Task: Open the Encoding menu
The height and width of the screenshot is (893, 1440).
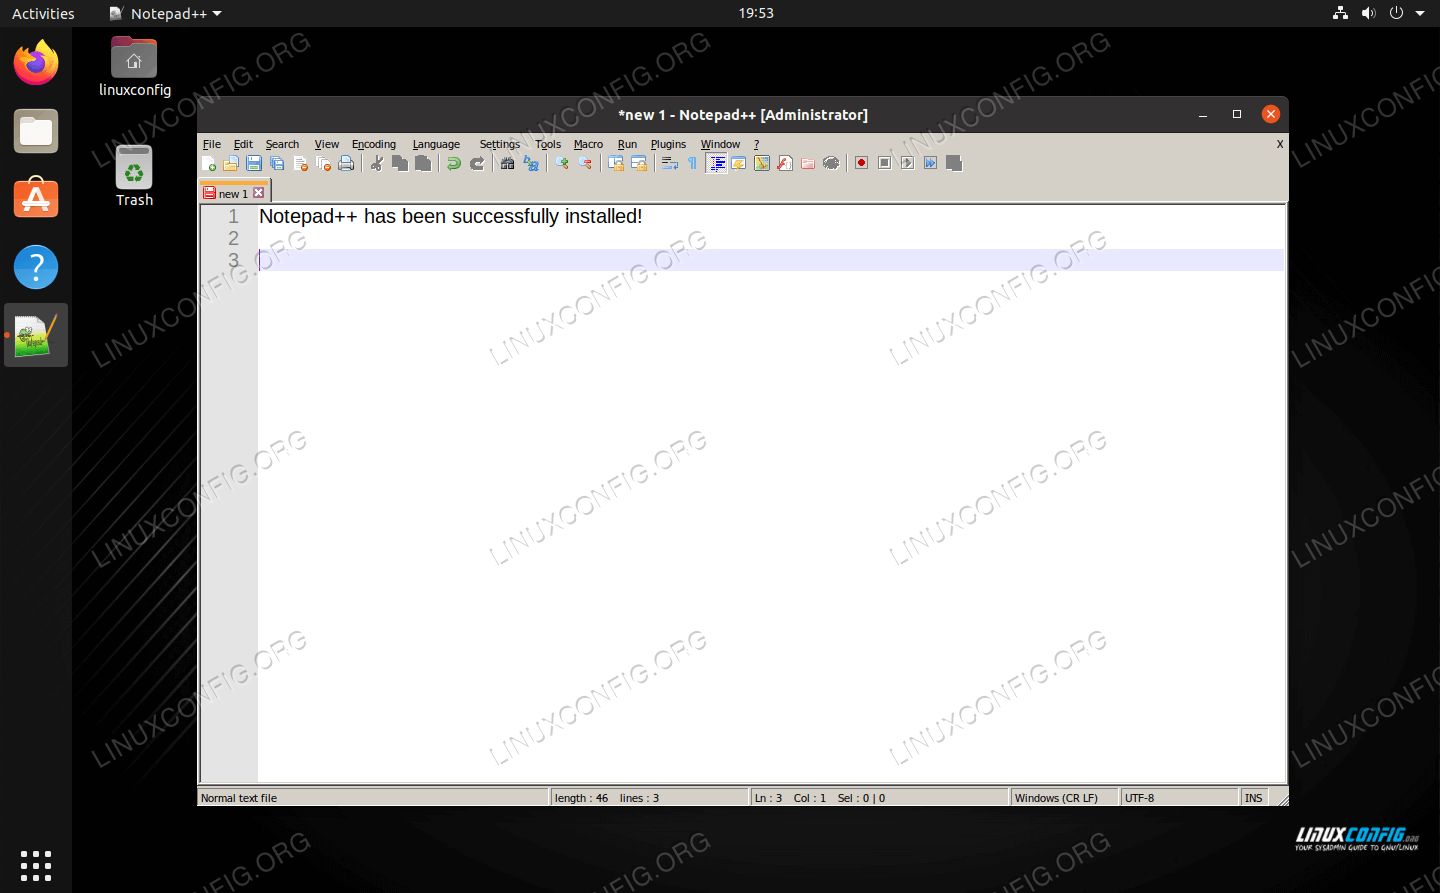Action: (374, 144)
